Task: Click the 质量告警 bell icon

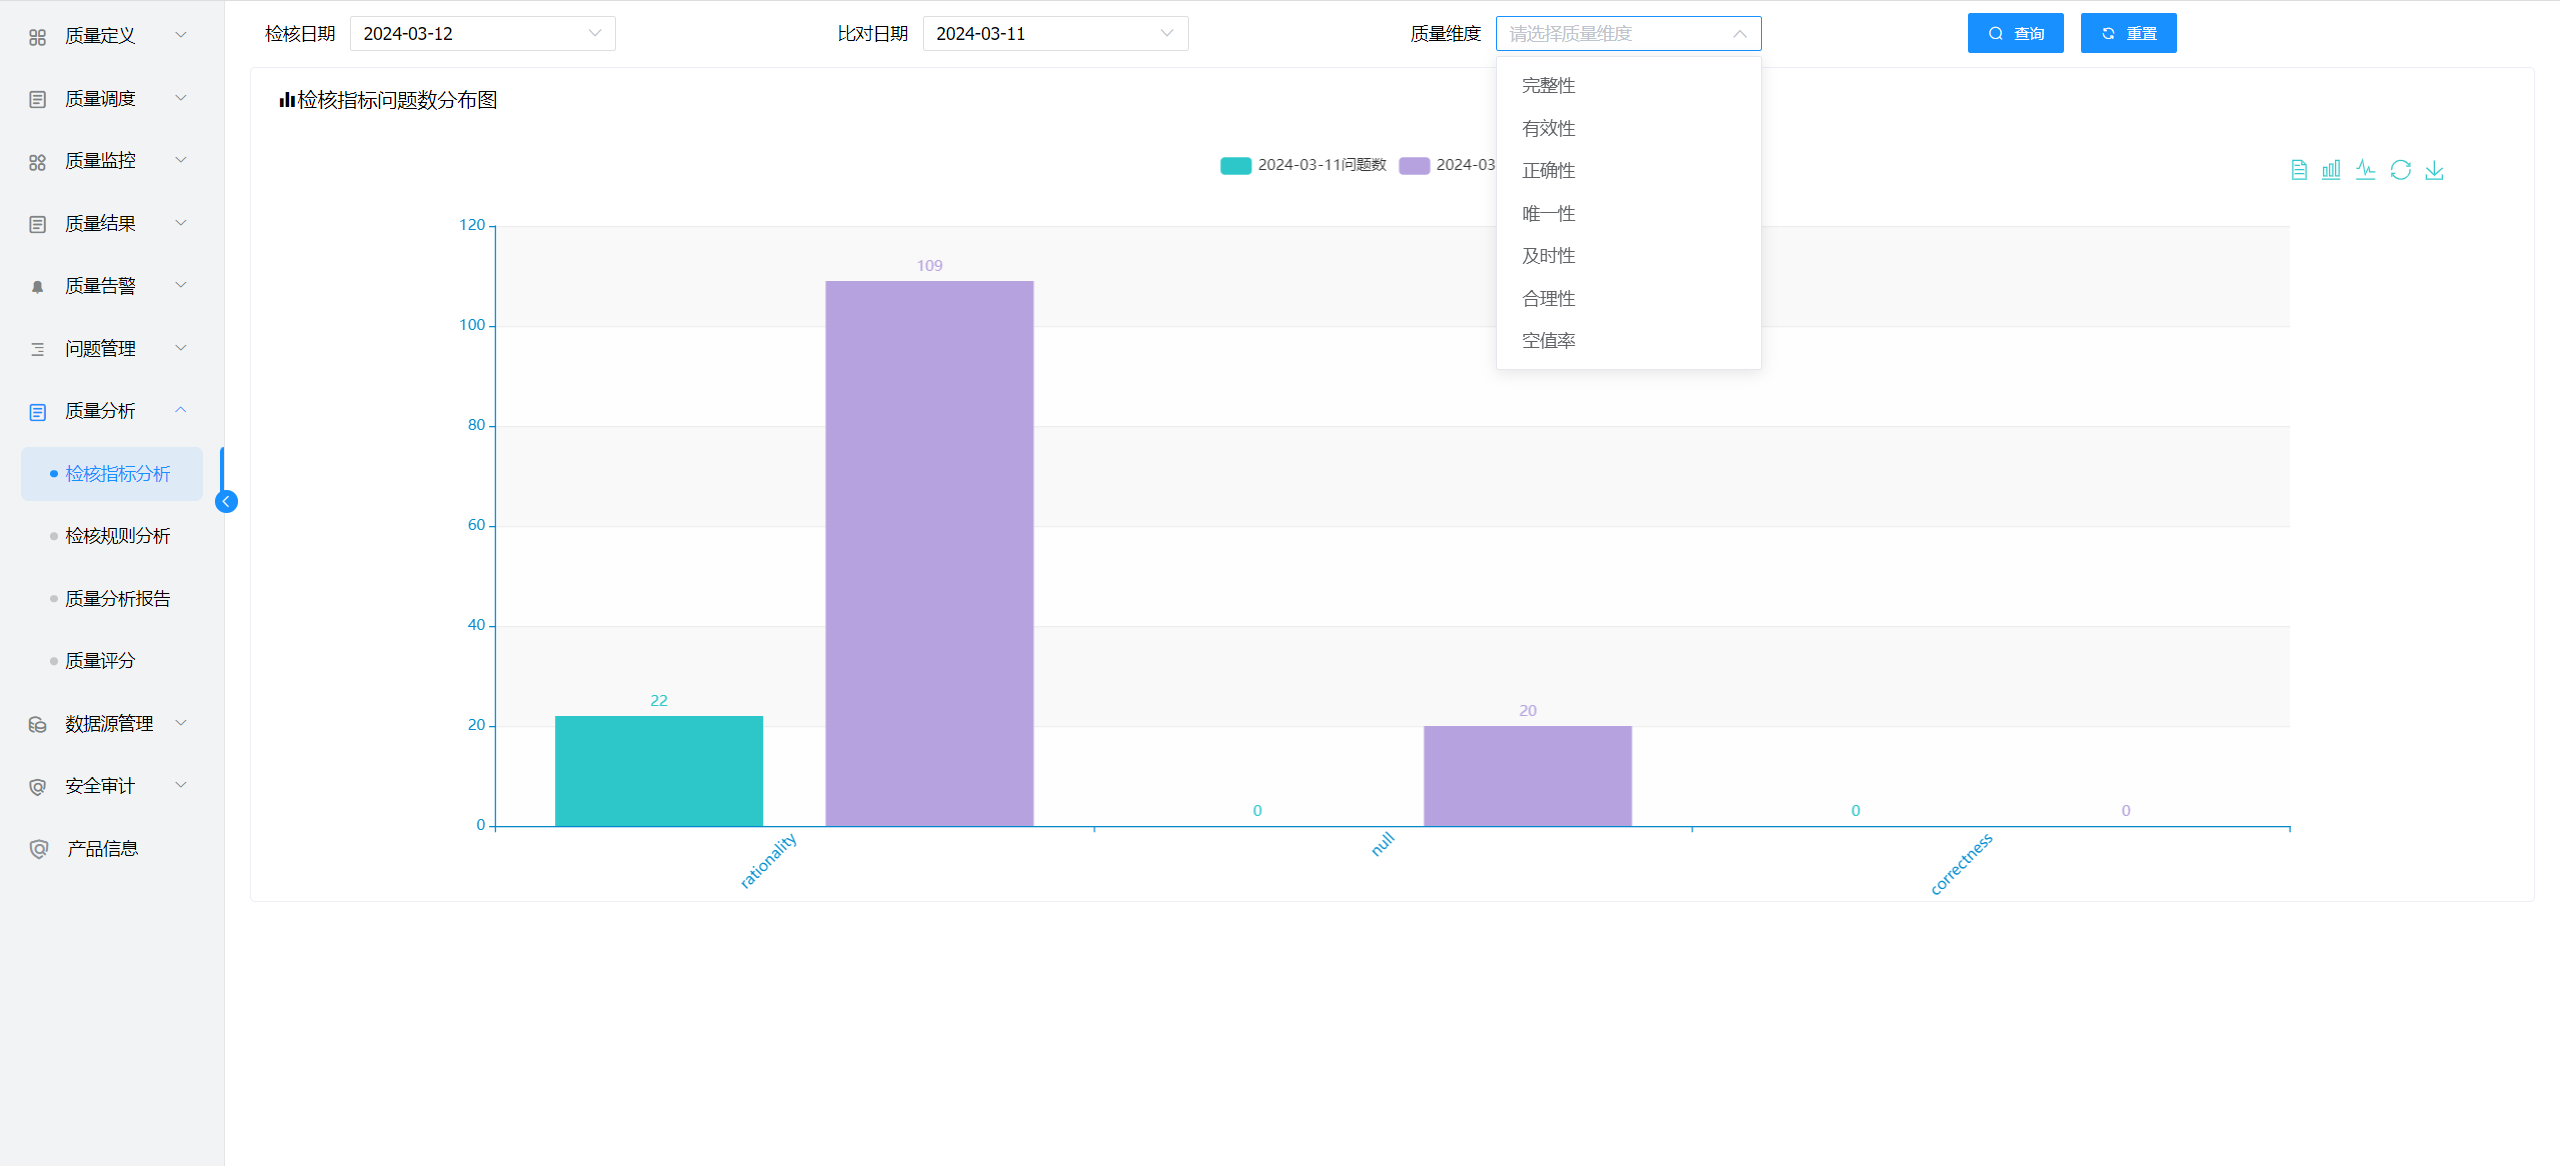Action: pos(38,287)
